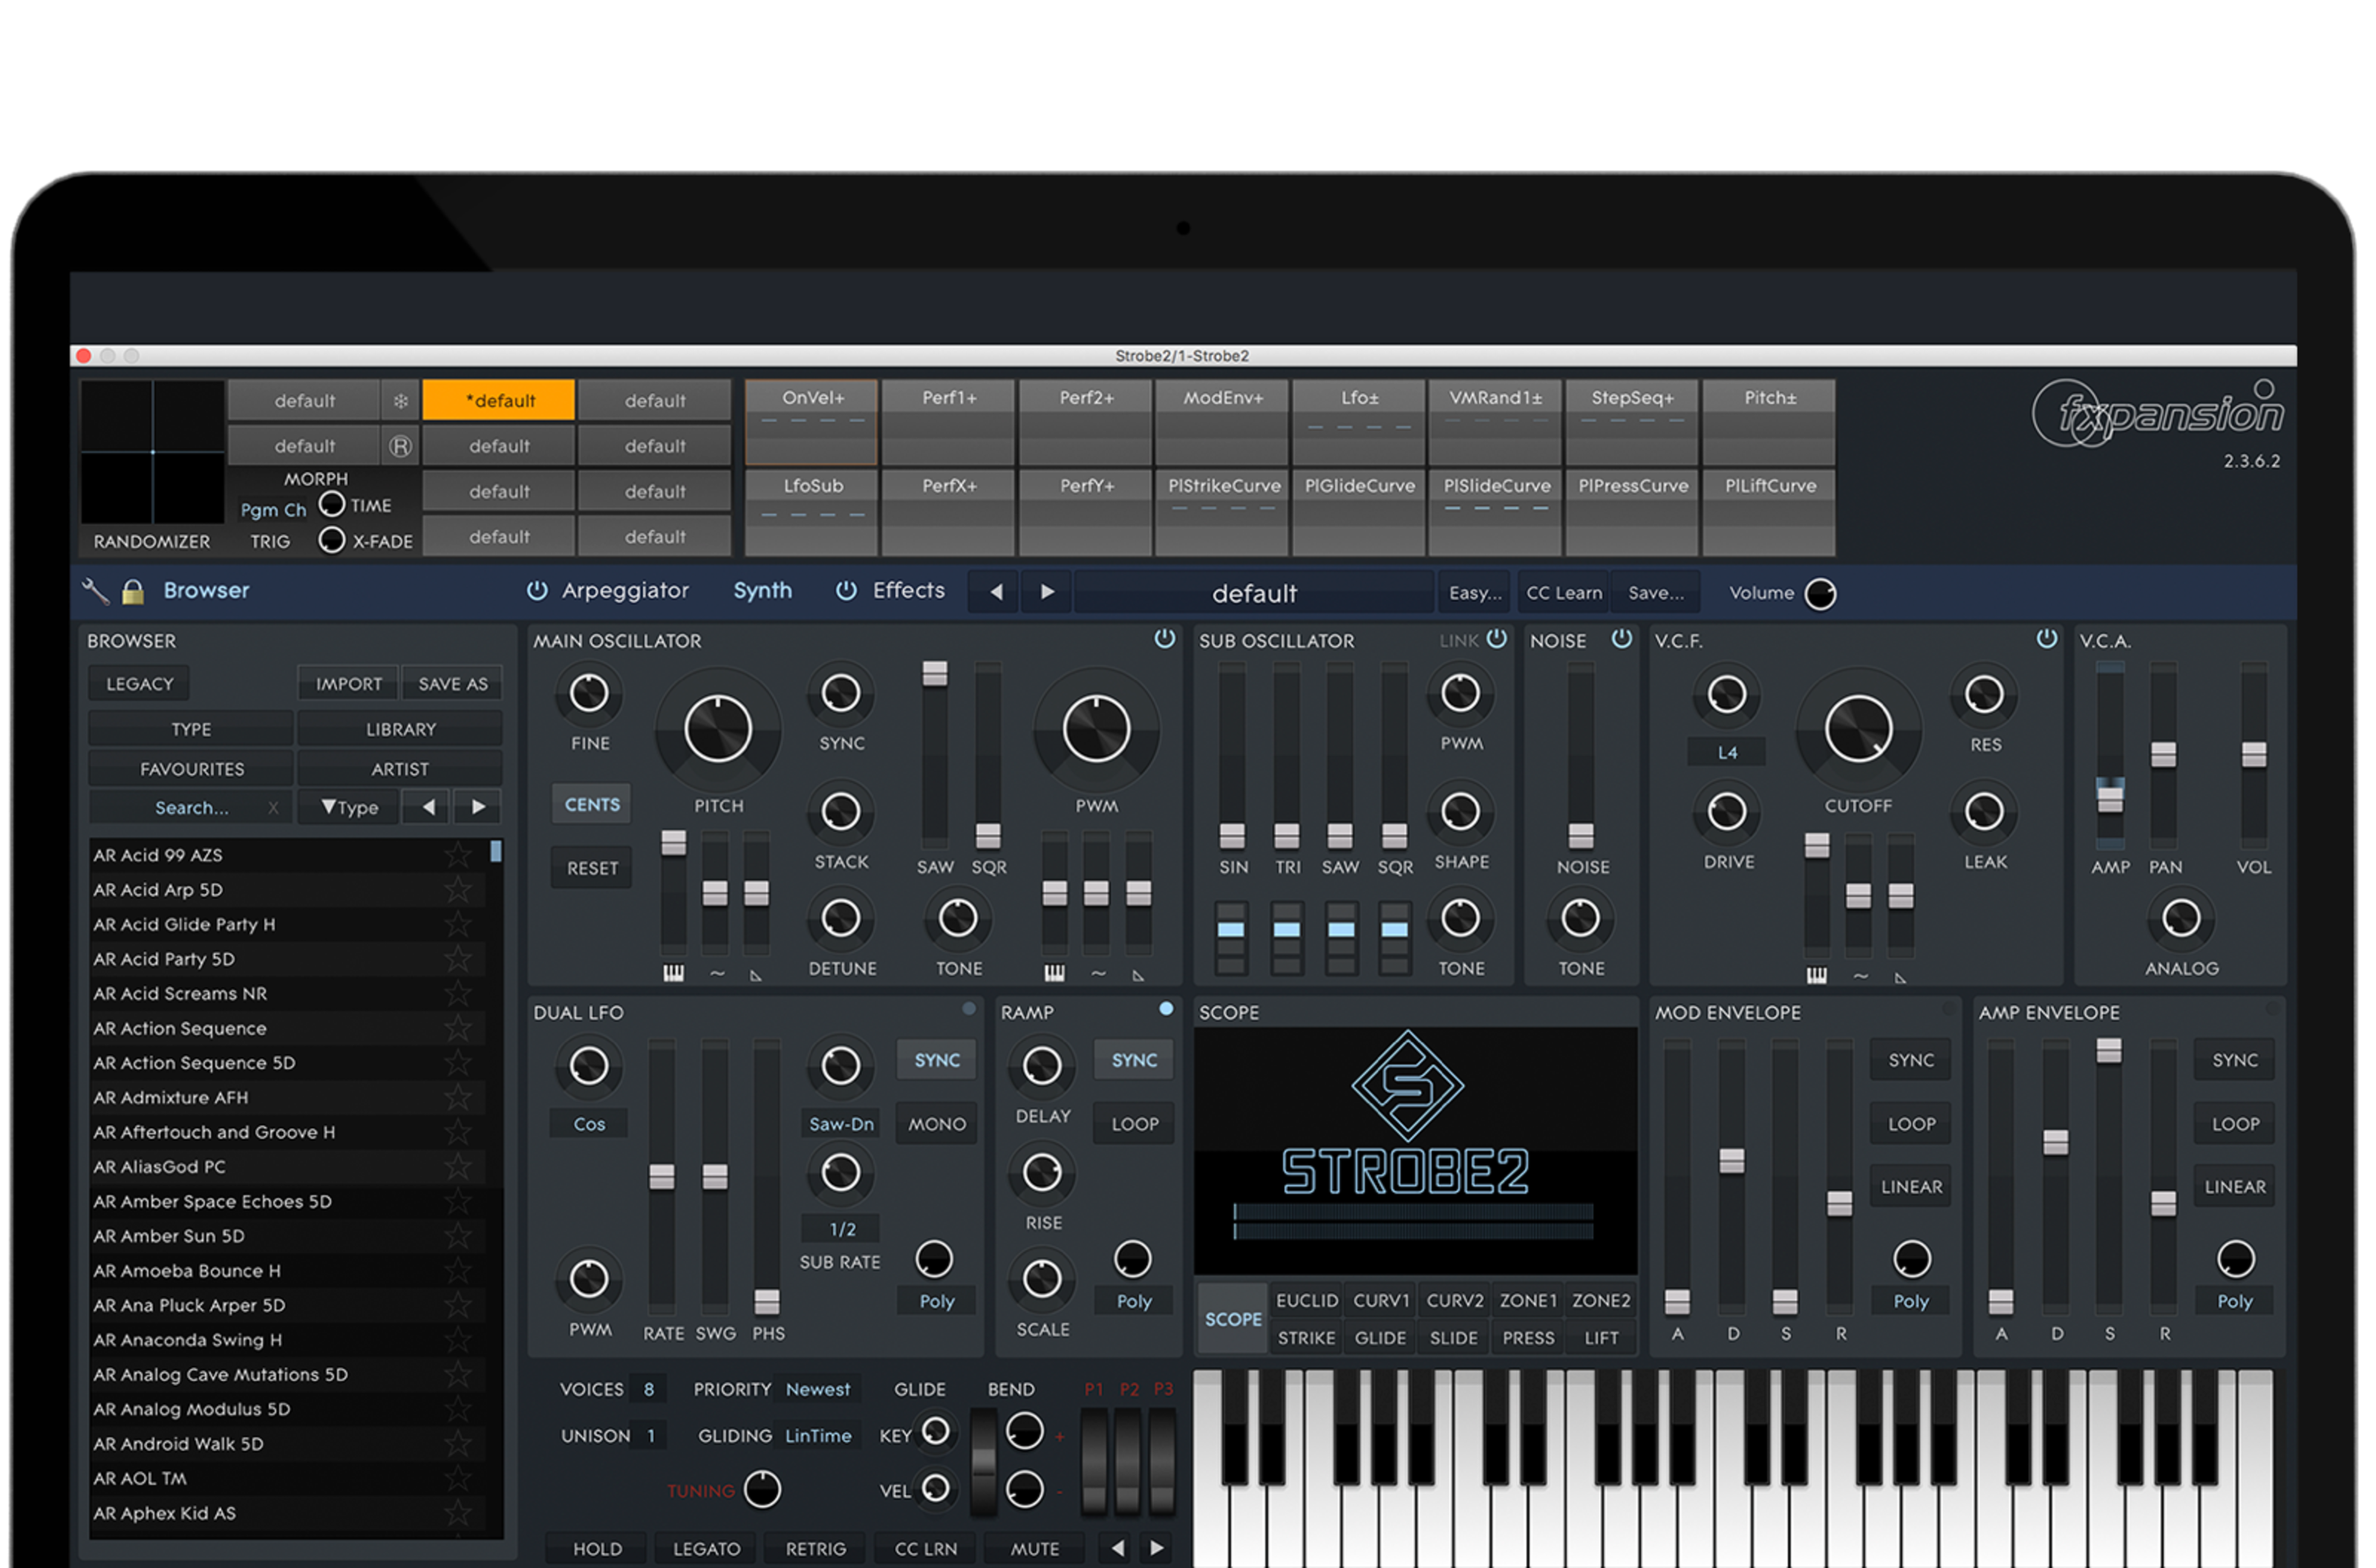Viewport: 2376px width, 1568px height.
Task: Click the padlock icon next to Browser
Action: (132, 591)
